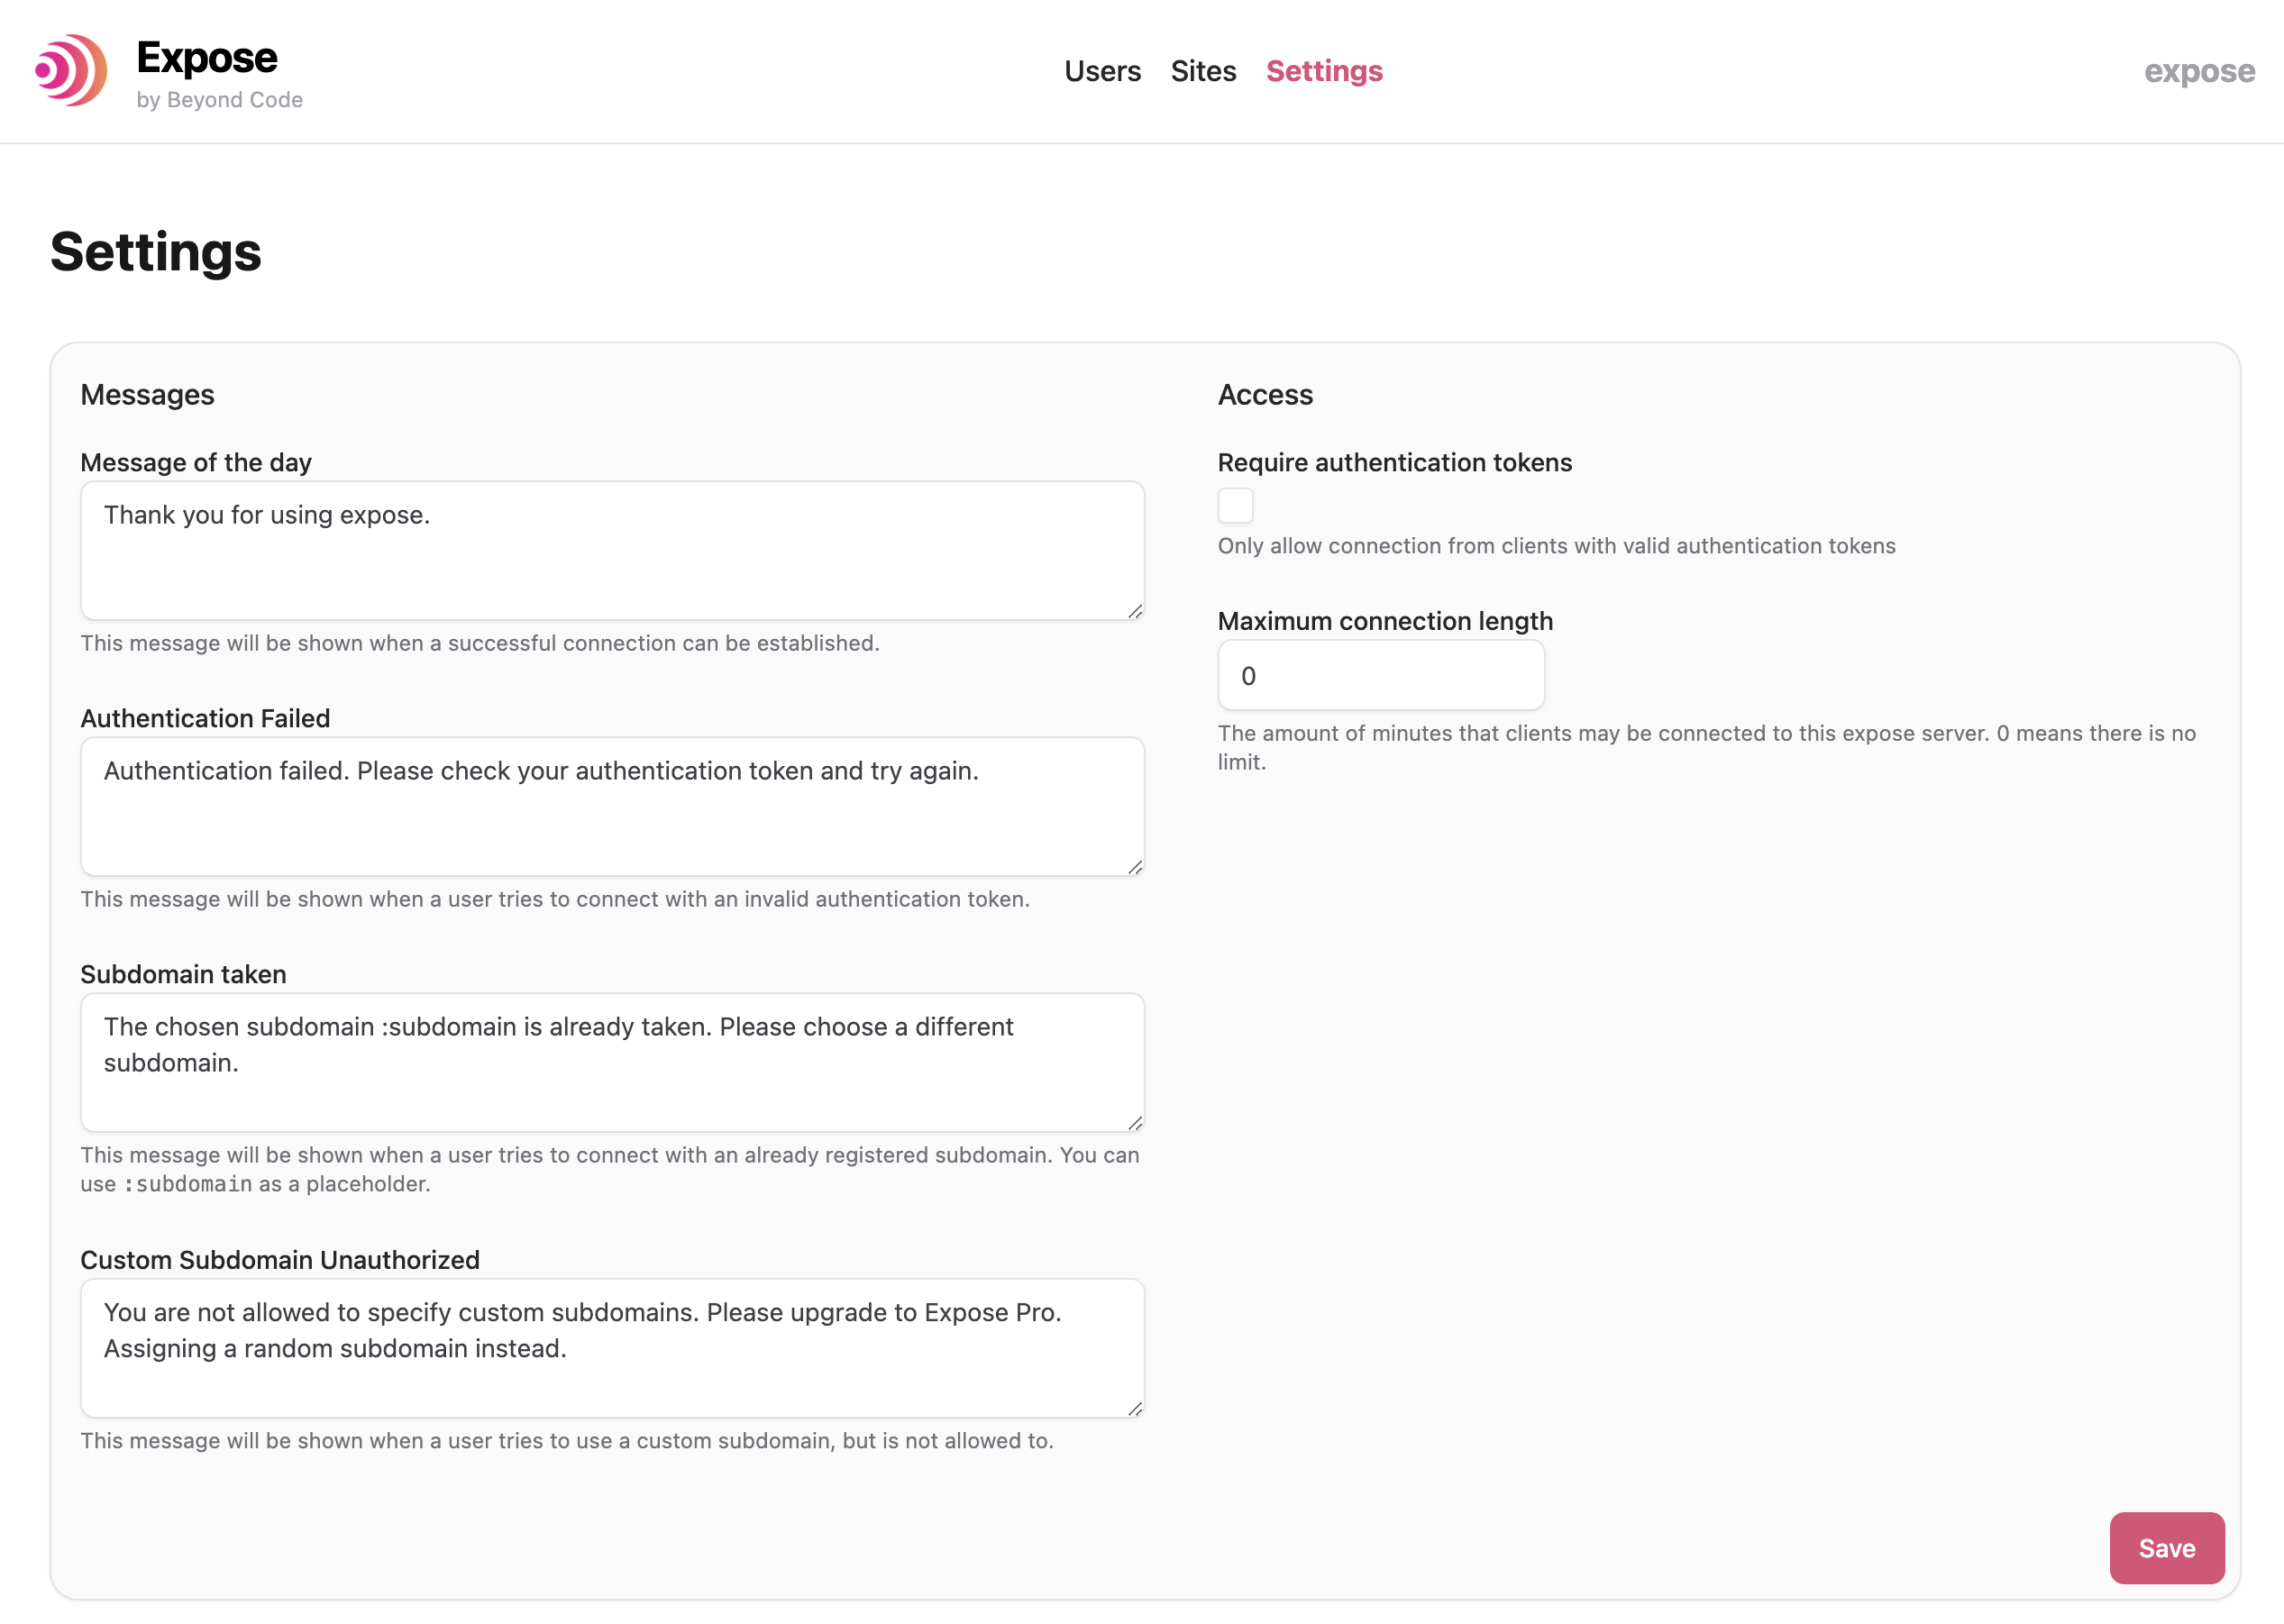Screen dimensions: 2284x1624
Task: Click the 'Maximum connection length' label
Action: pyautogui.click(x=1385, y=621)
